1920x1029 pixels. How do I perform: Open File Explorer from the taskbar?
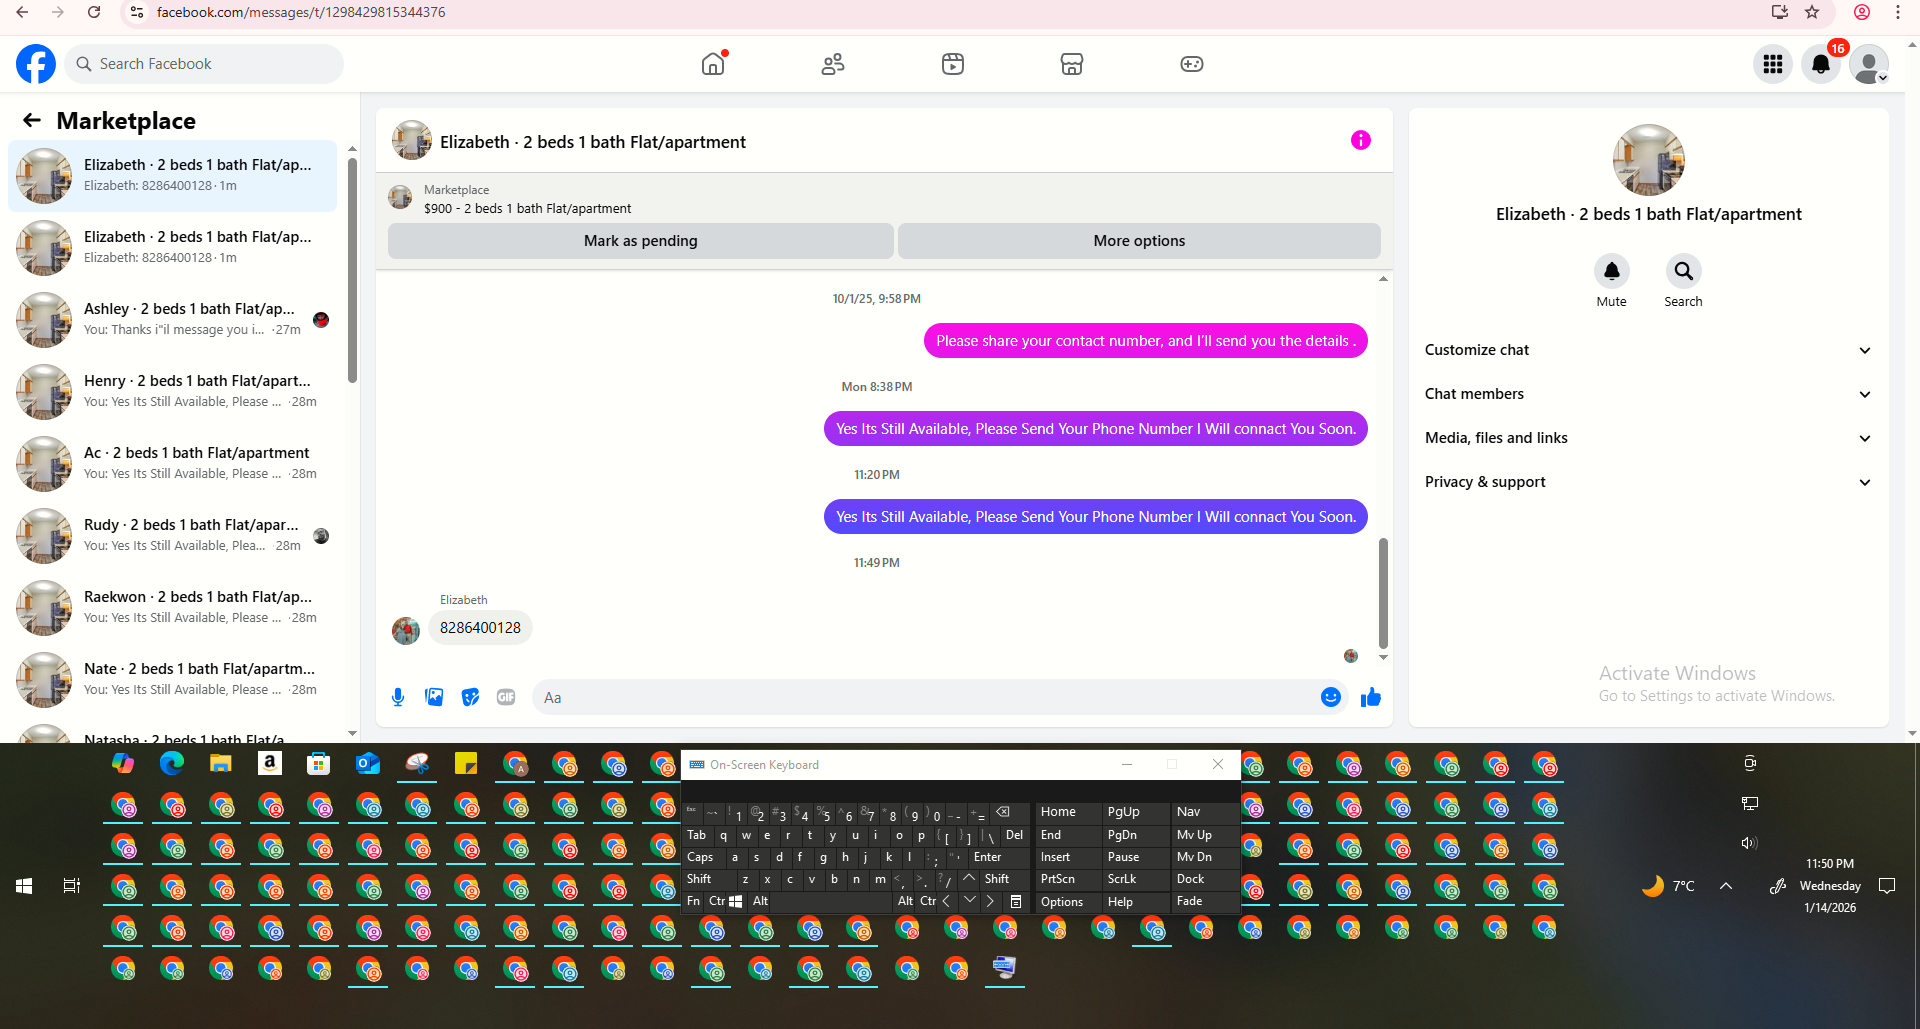(x=221, y=764)
